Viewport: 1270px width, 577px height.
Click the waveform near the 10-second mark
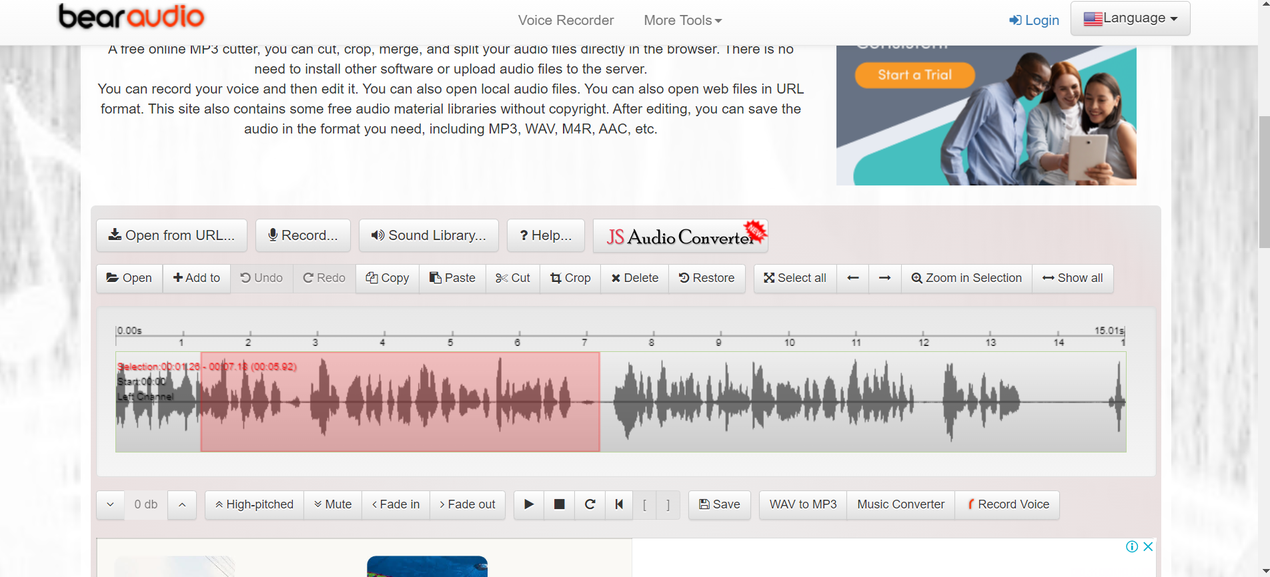[x=789, y=402]
